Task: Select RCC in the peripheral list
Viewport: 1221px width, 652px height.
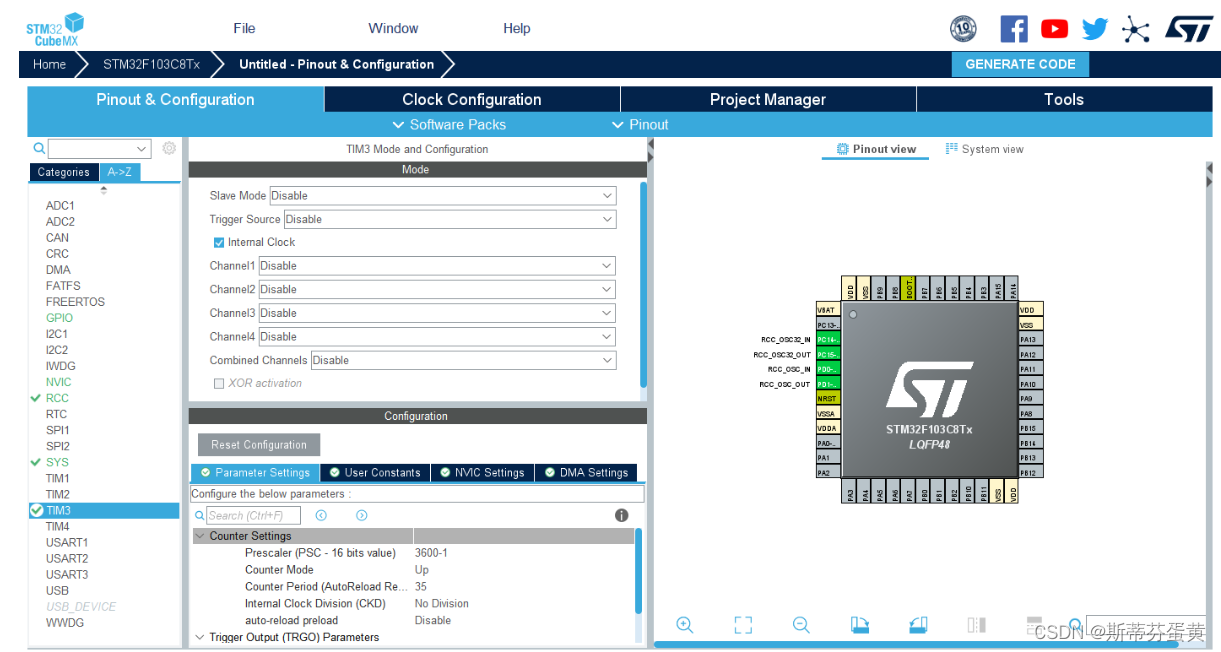Action: click(x=57, y=398)
